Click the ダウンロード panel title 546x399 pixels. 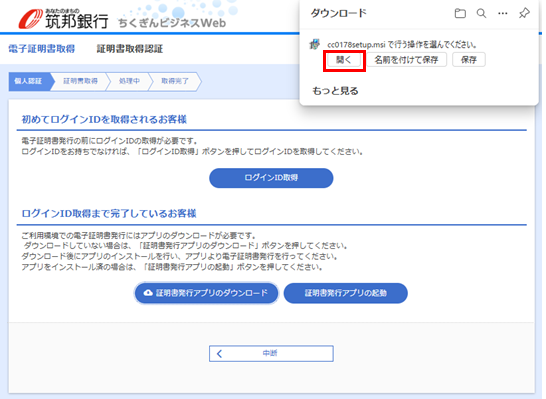(x=339, y=14)
